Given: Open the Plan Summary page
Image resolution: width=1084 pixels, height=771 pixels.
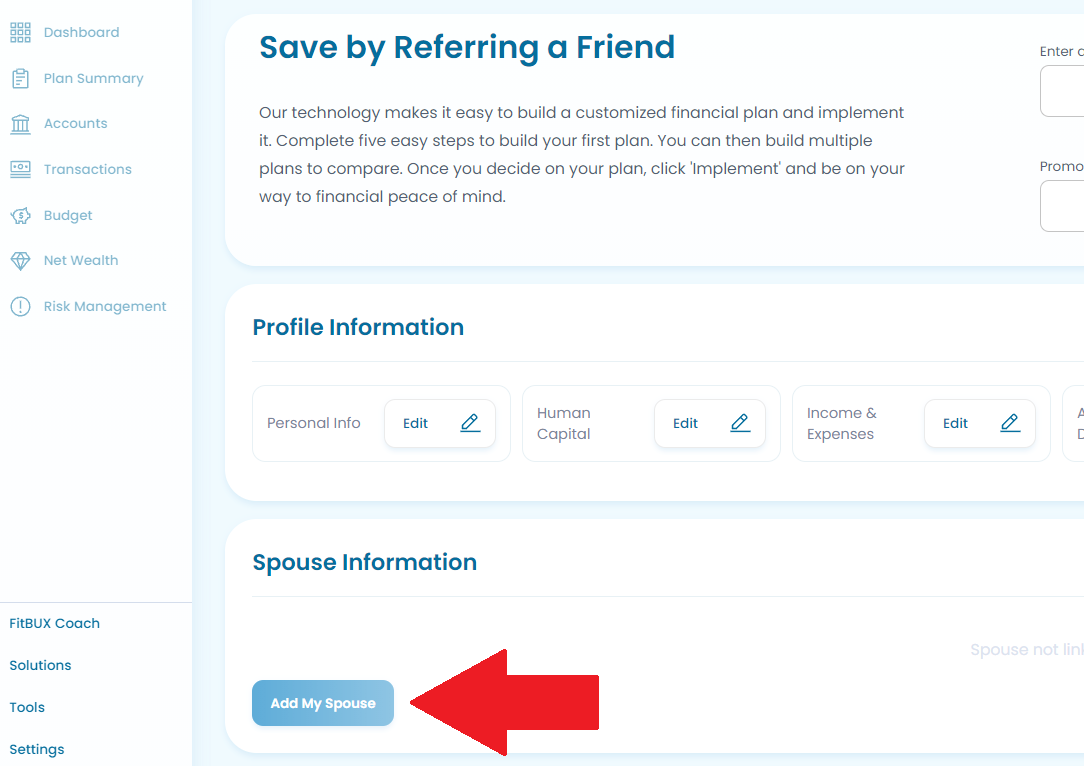Looking at the screenshot, I should click(x=93, y=79).
